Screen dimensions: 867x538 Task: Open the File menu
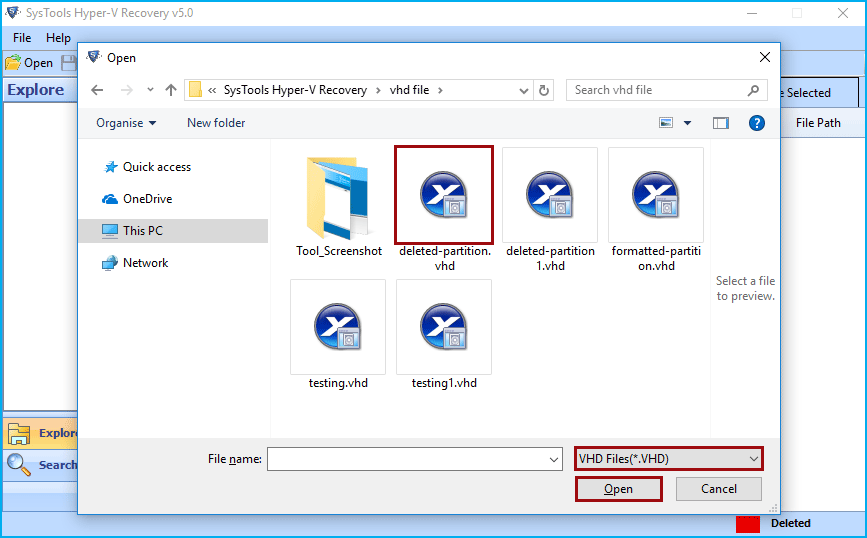click(22, 38)
